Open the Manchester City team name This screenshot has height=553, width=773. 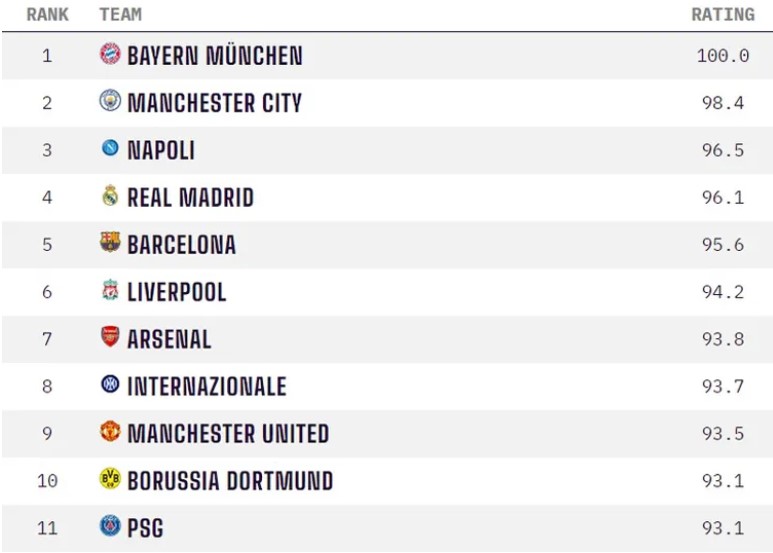(x=214, y=102)
